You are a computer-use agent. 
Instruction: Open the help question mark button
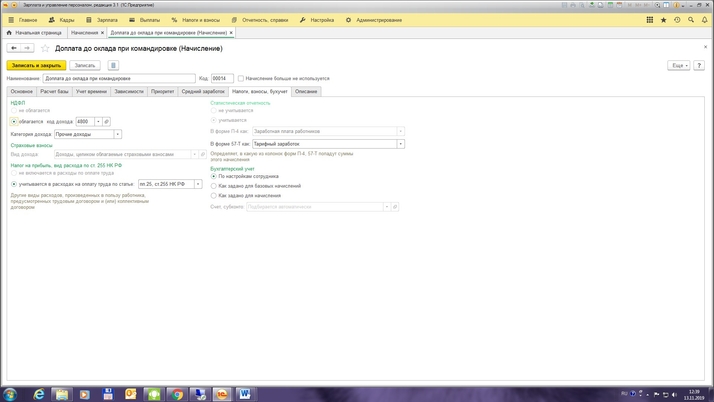(699, 65)
